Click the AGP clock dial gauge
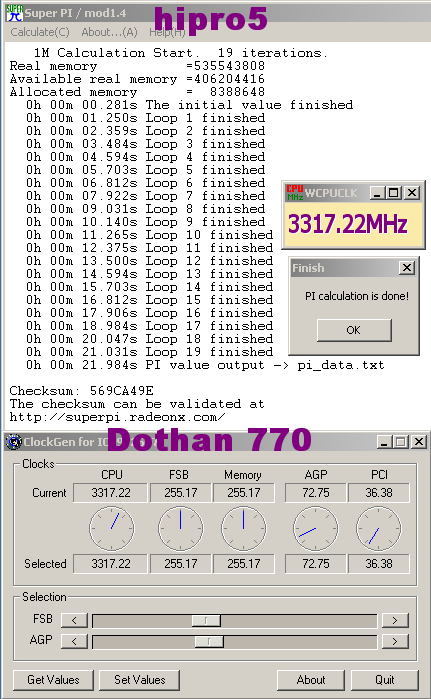The height and width of the screenshot is (699, 431). coord(316,528)
